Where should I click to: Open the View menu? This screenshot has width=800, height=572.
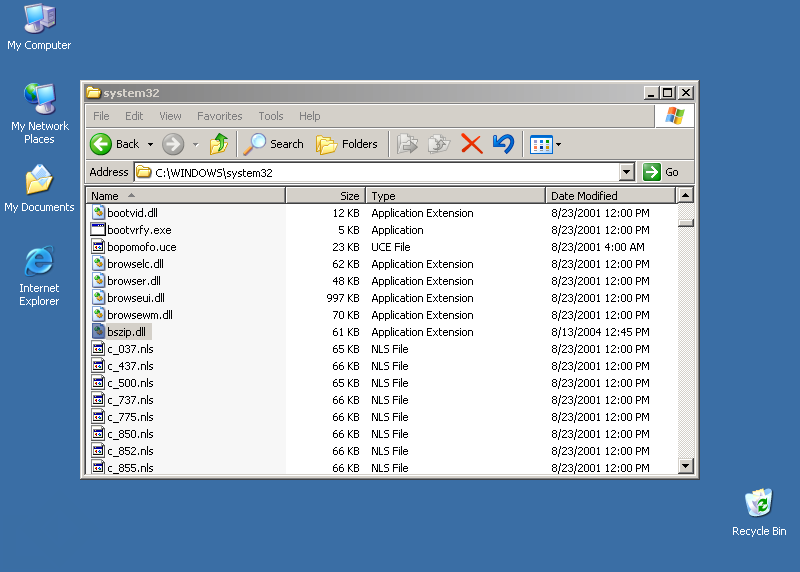click(x=170, y=116)
